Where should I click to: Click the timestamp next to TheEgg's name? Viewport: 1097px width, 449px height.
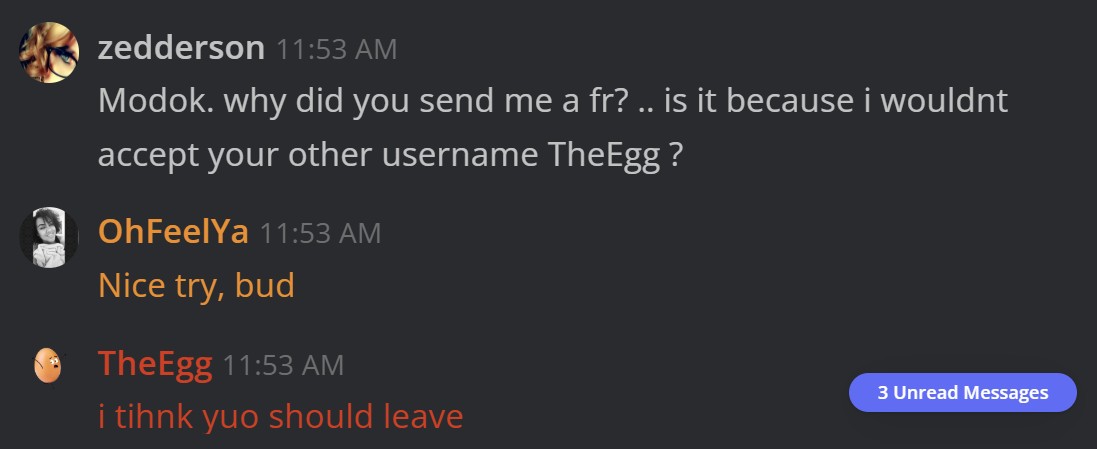pos(283,366)
